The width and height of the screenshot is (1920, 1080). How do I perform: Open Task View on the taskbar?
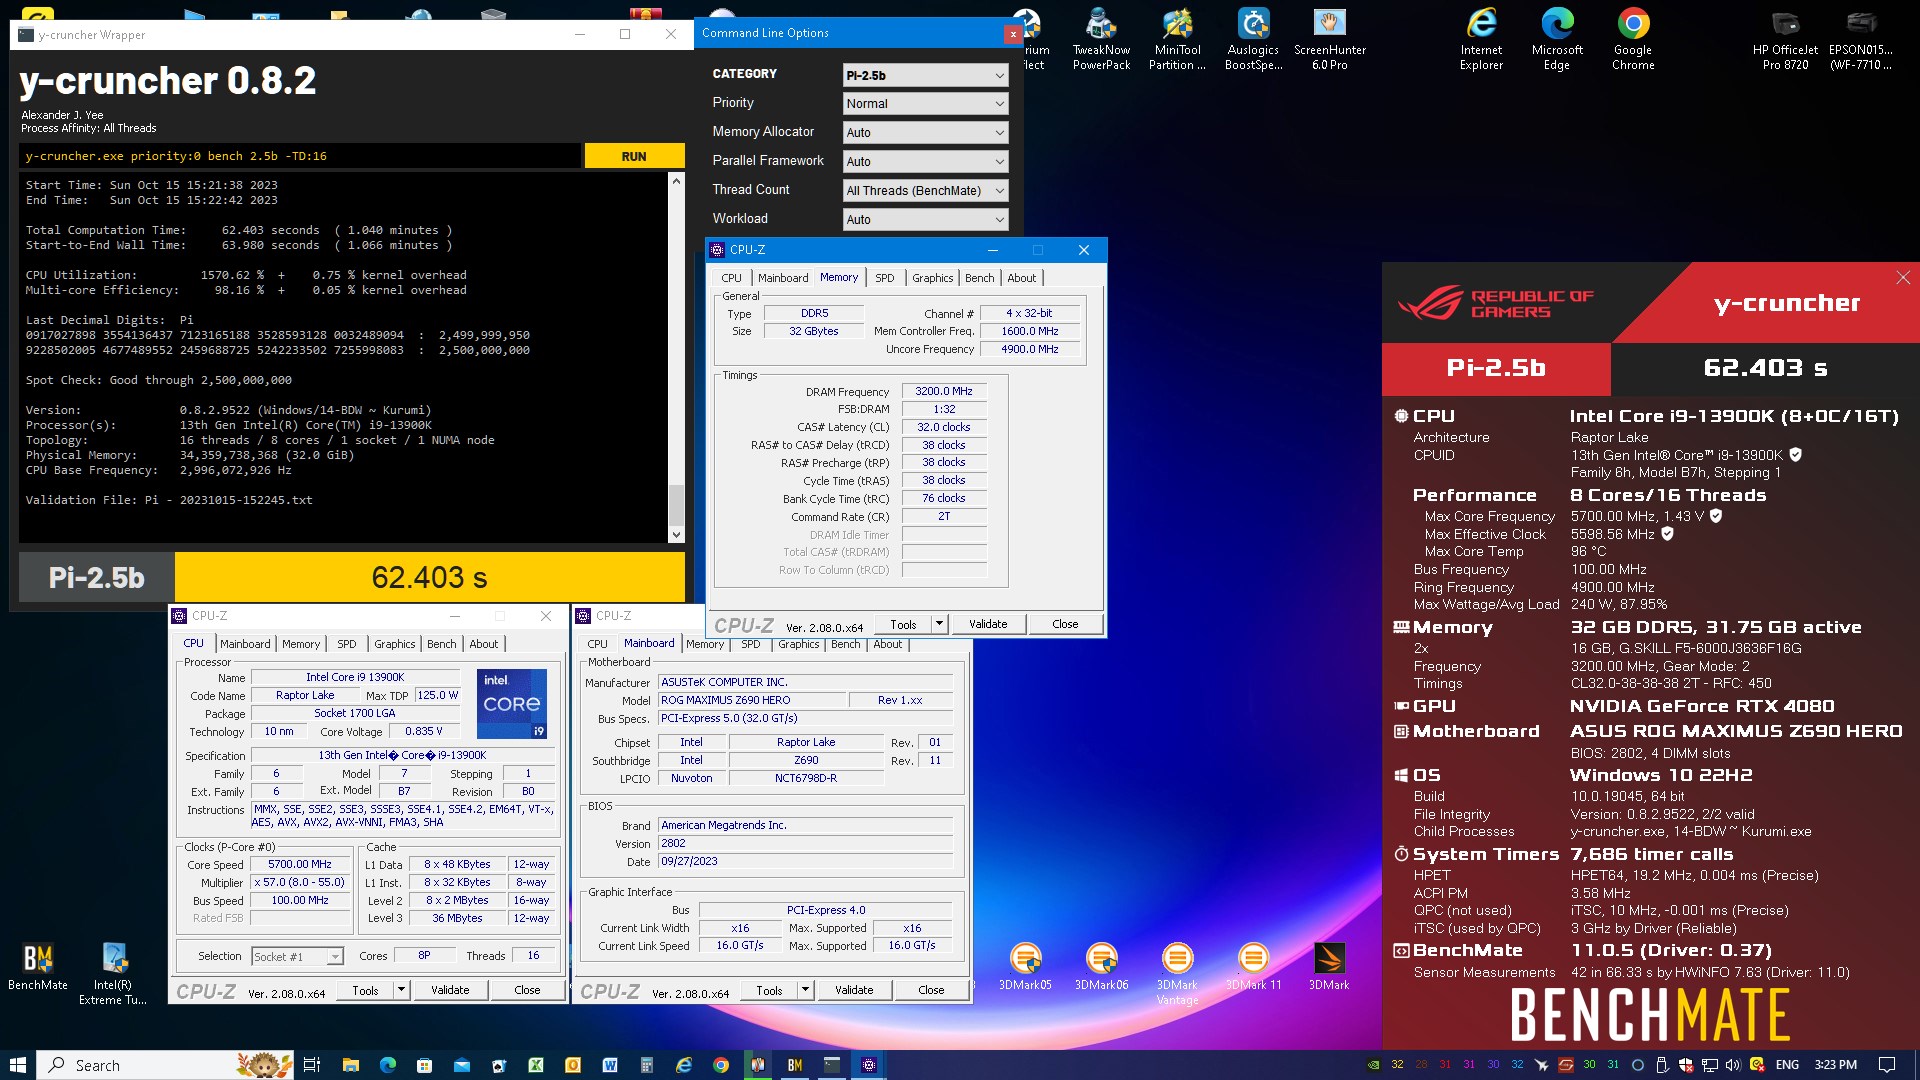(312, 1065)
